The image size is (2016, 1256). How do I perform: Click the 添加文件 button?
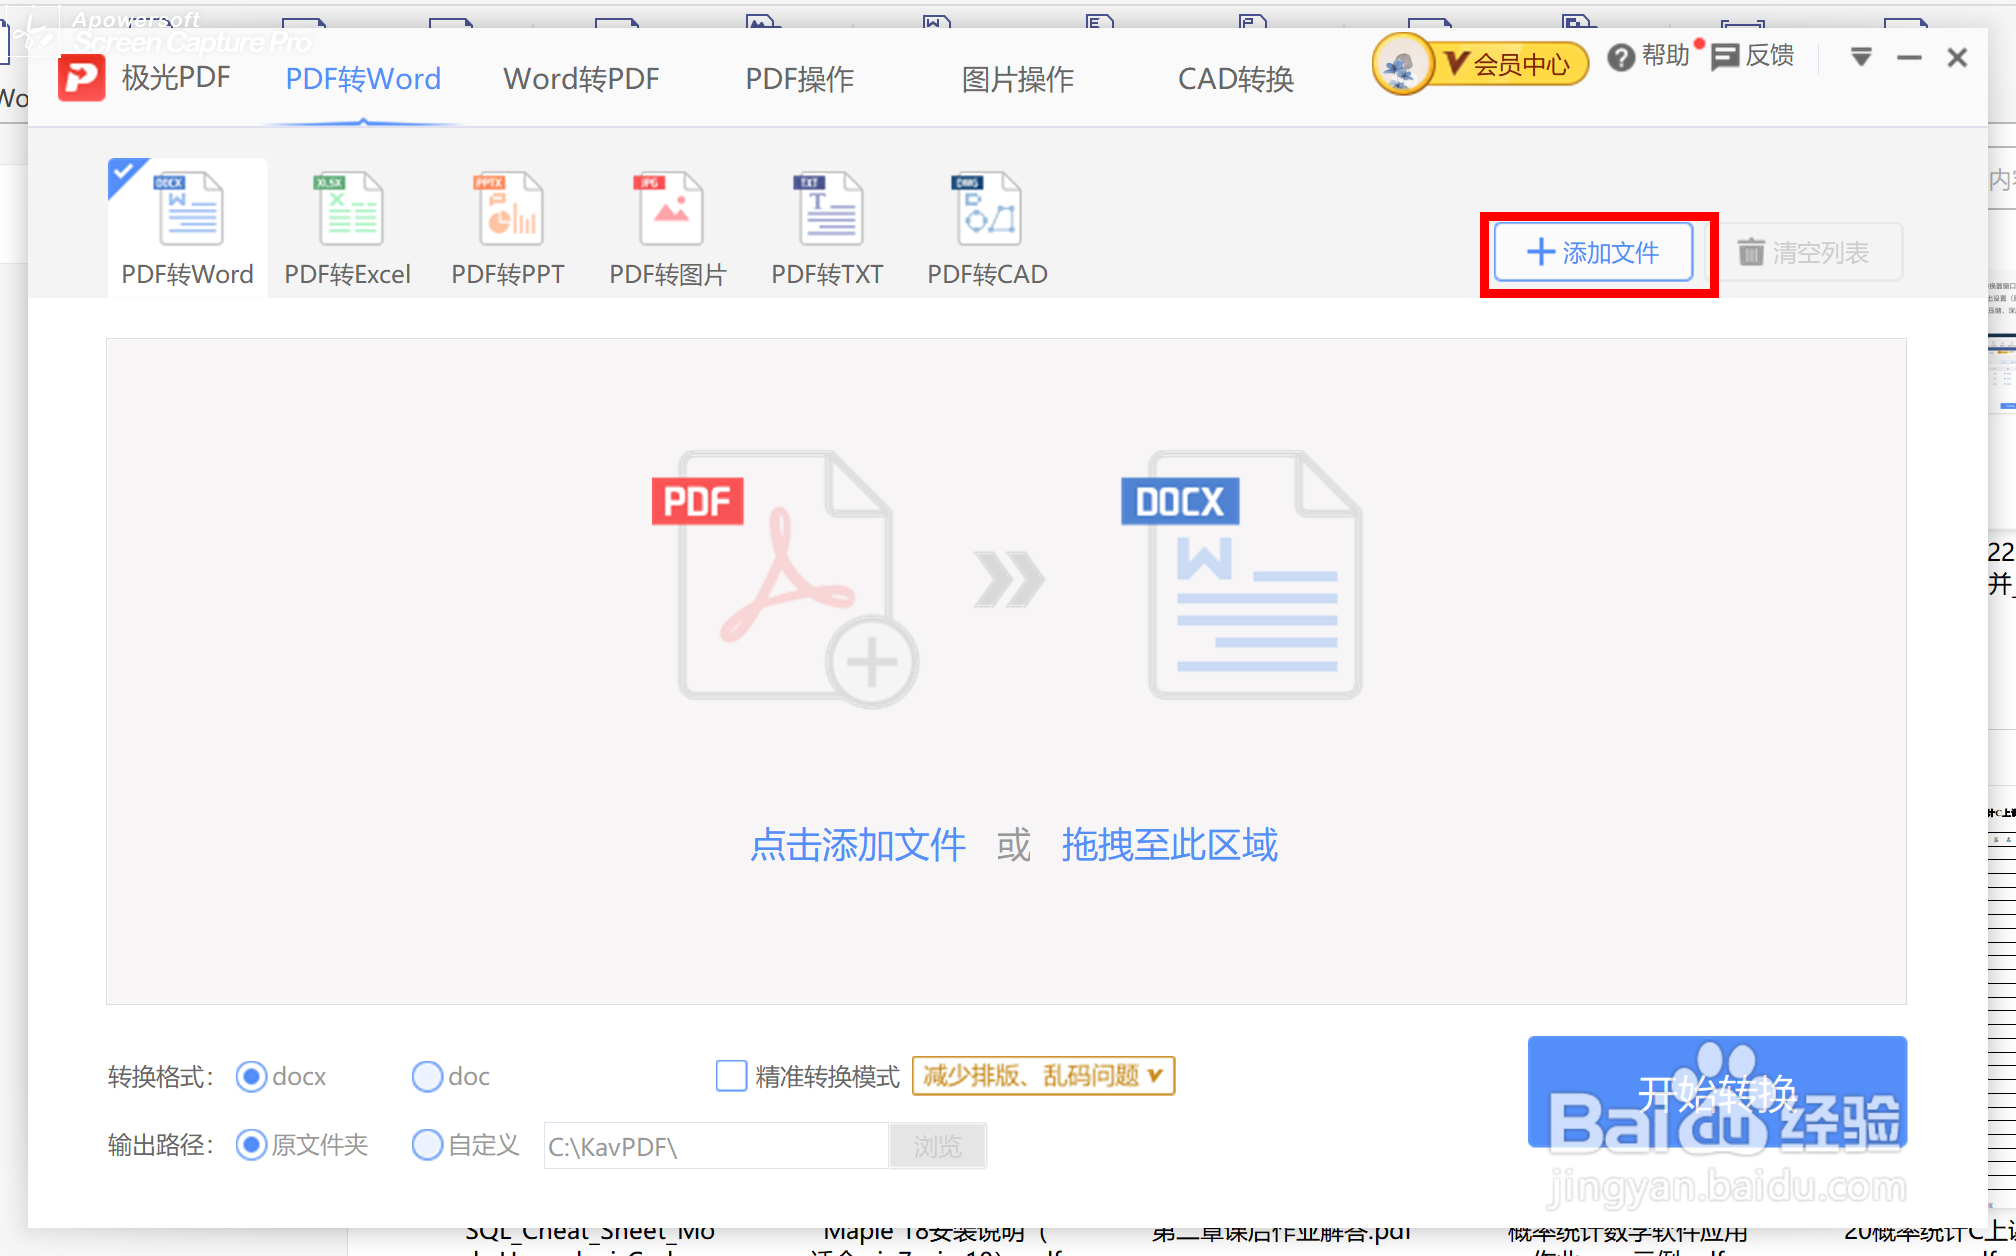click(x=1594, y=252)
